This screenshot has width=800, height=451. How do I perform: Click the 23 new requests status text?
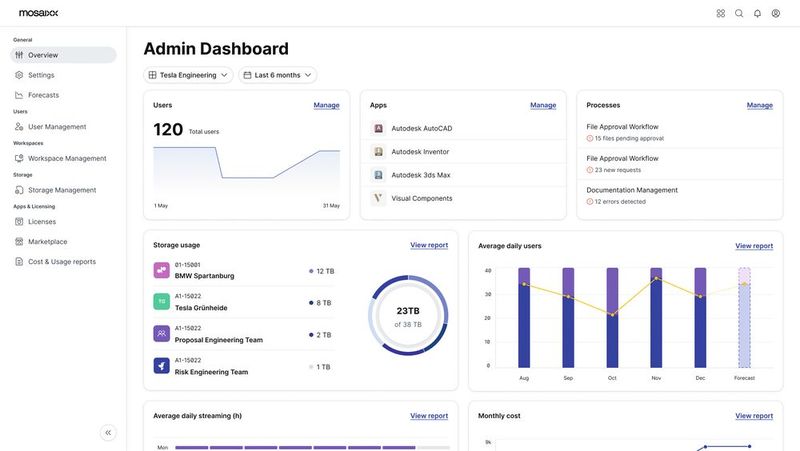(x=617, y=170)
